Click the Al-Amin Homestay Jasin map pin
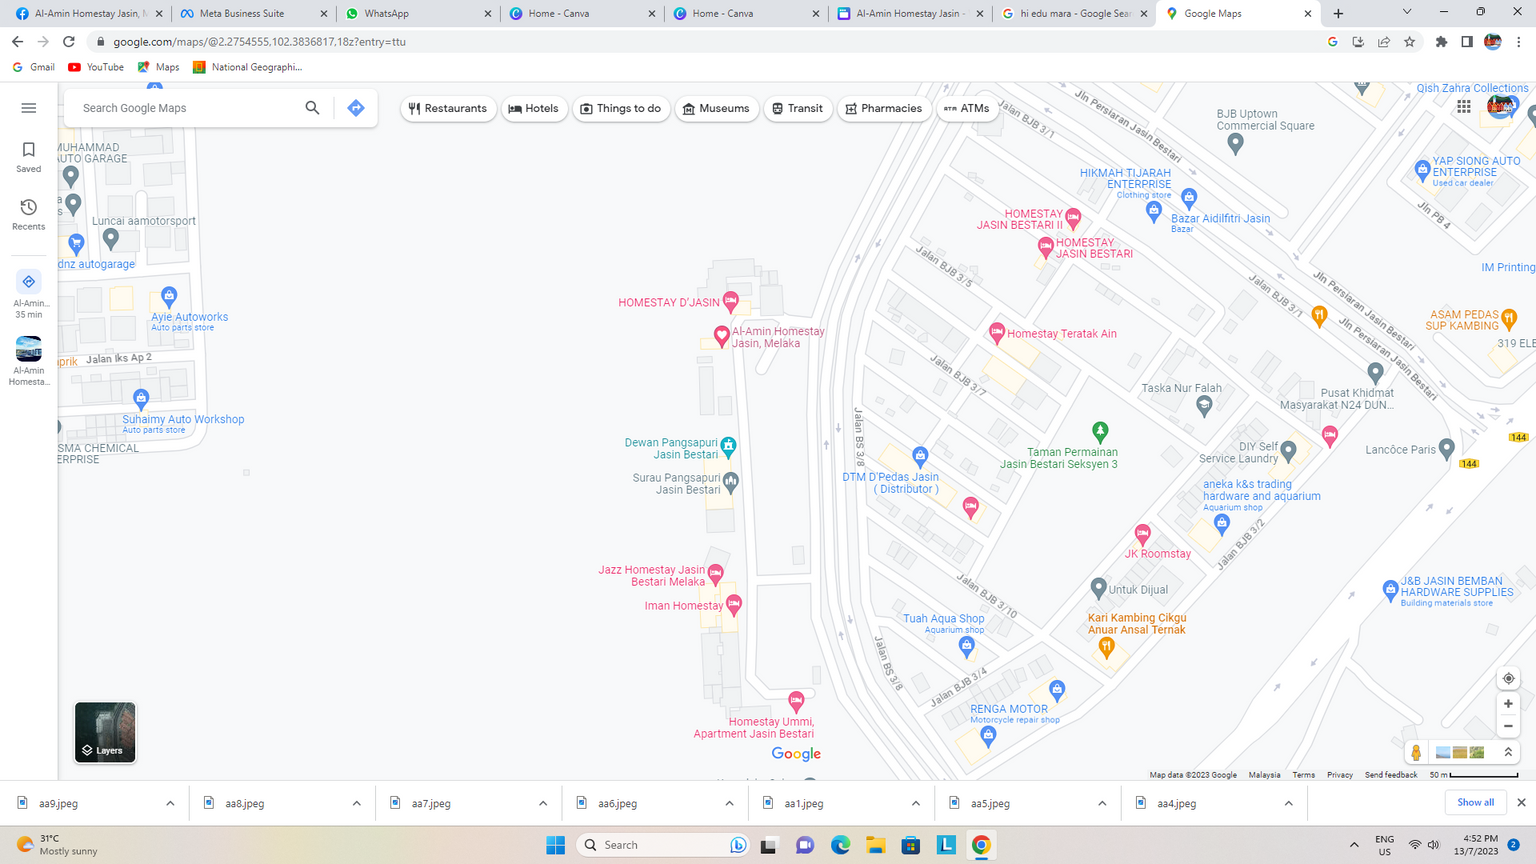 pyautogui.click(x=721, y=336)
